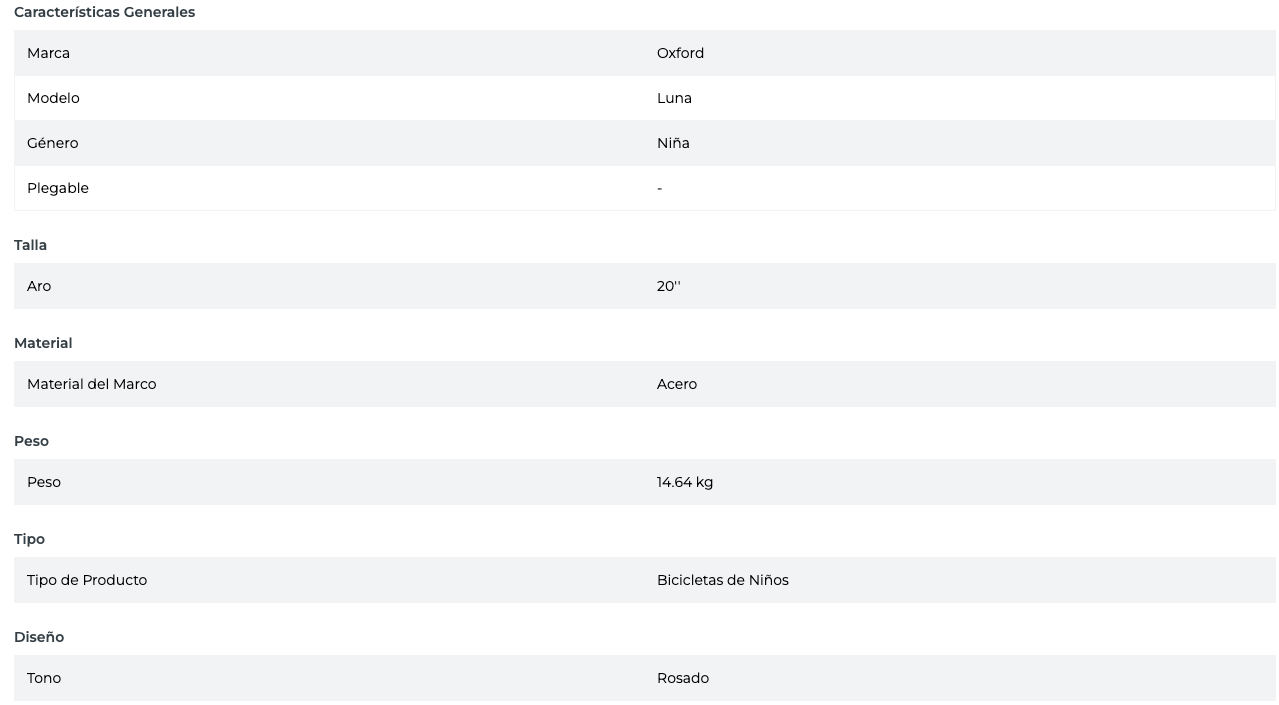Click the Aro row label

[x=39, y=286]
